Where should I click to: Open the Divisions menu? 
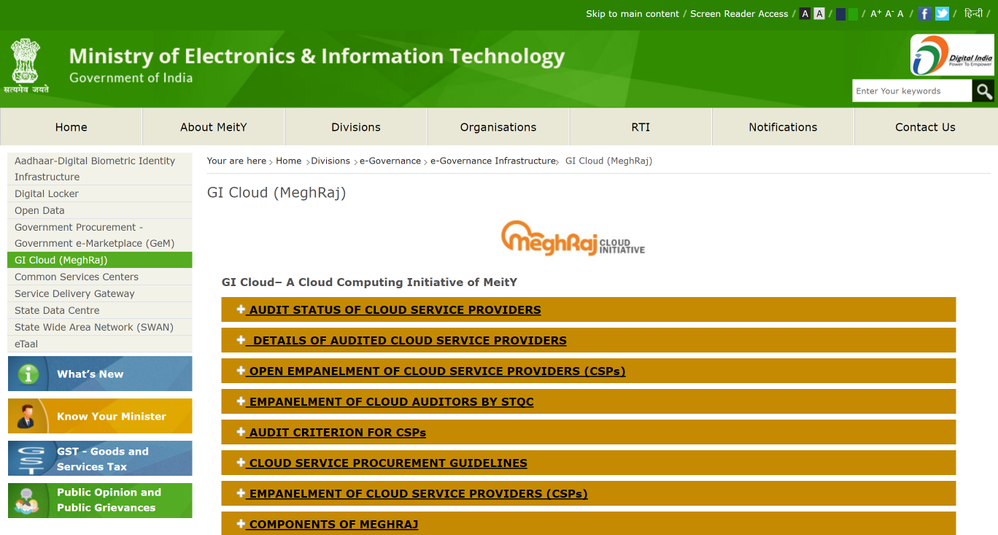[356, 127]
